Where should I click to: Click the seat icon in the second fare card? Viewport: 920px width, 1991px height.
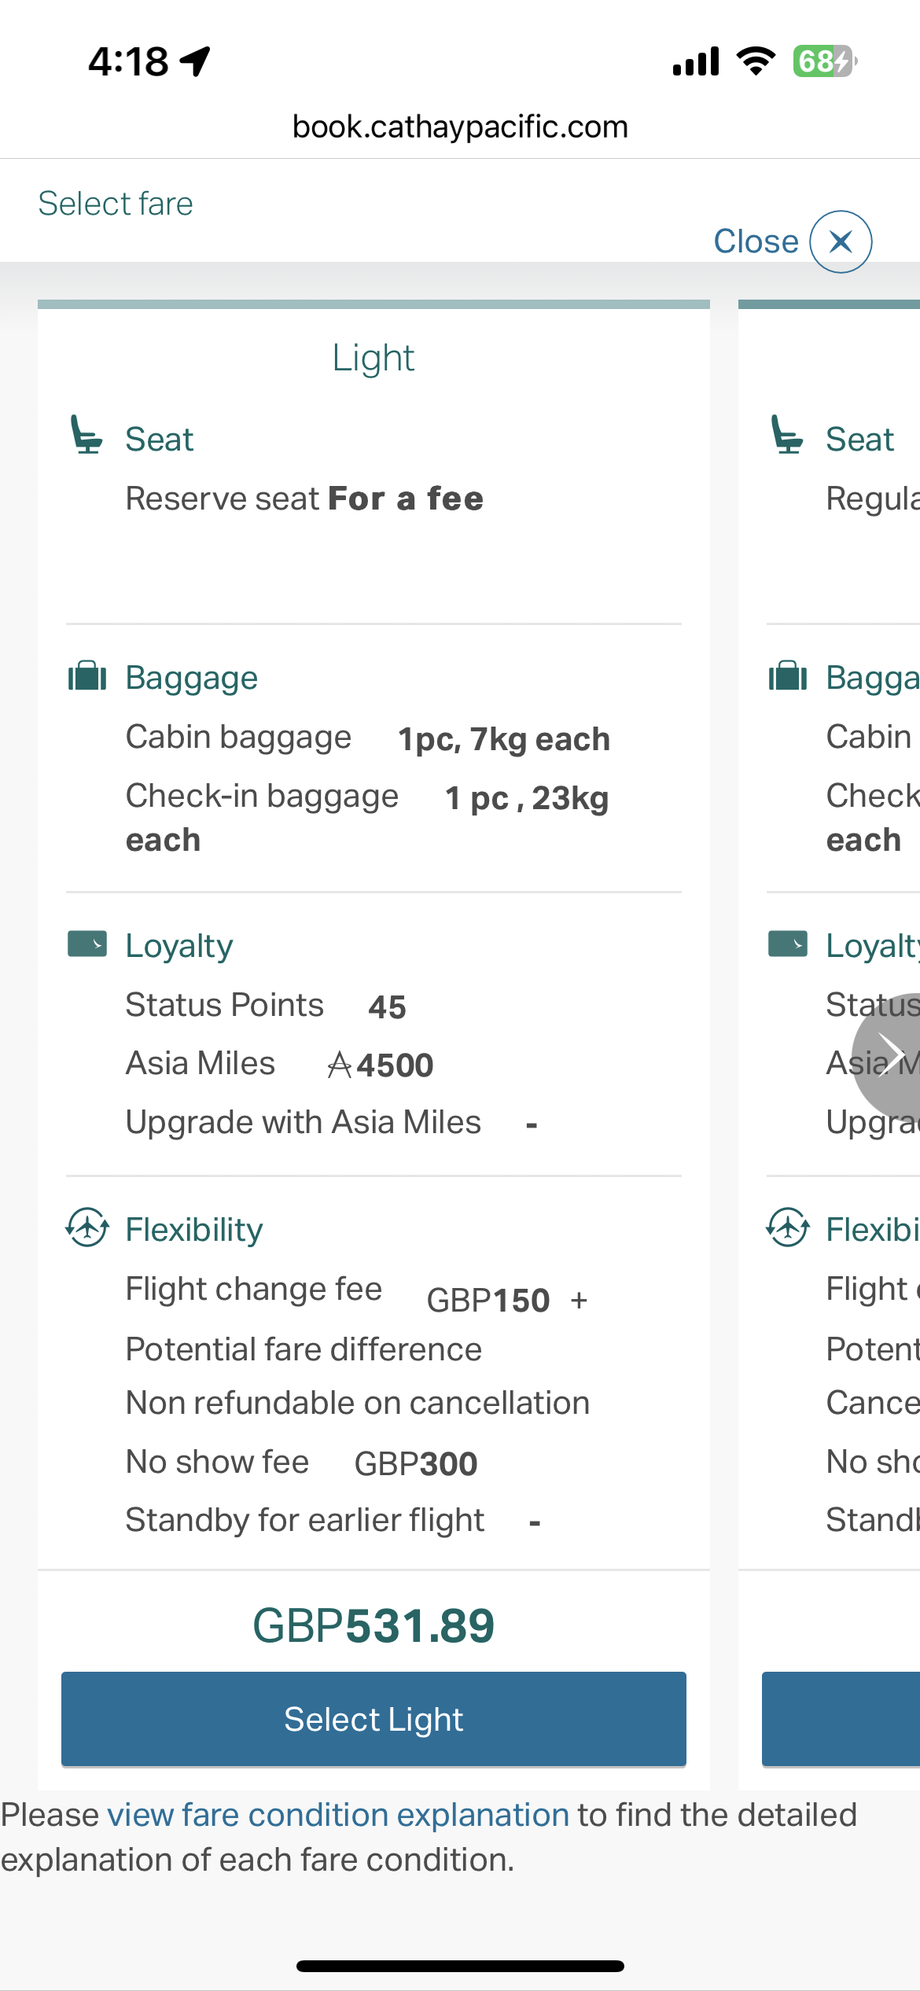coord(787,436)
